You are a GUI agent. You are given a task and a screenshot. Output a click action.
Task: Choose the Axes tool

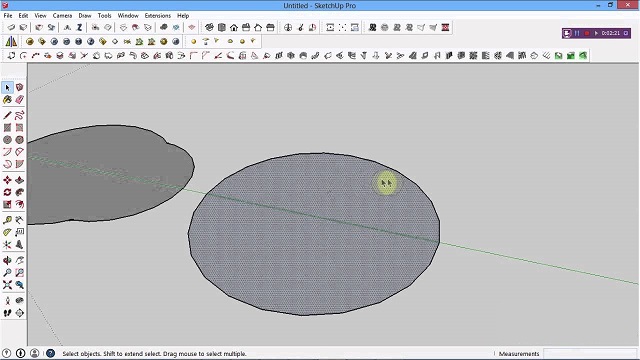[7, 244]
